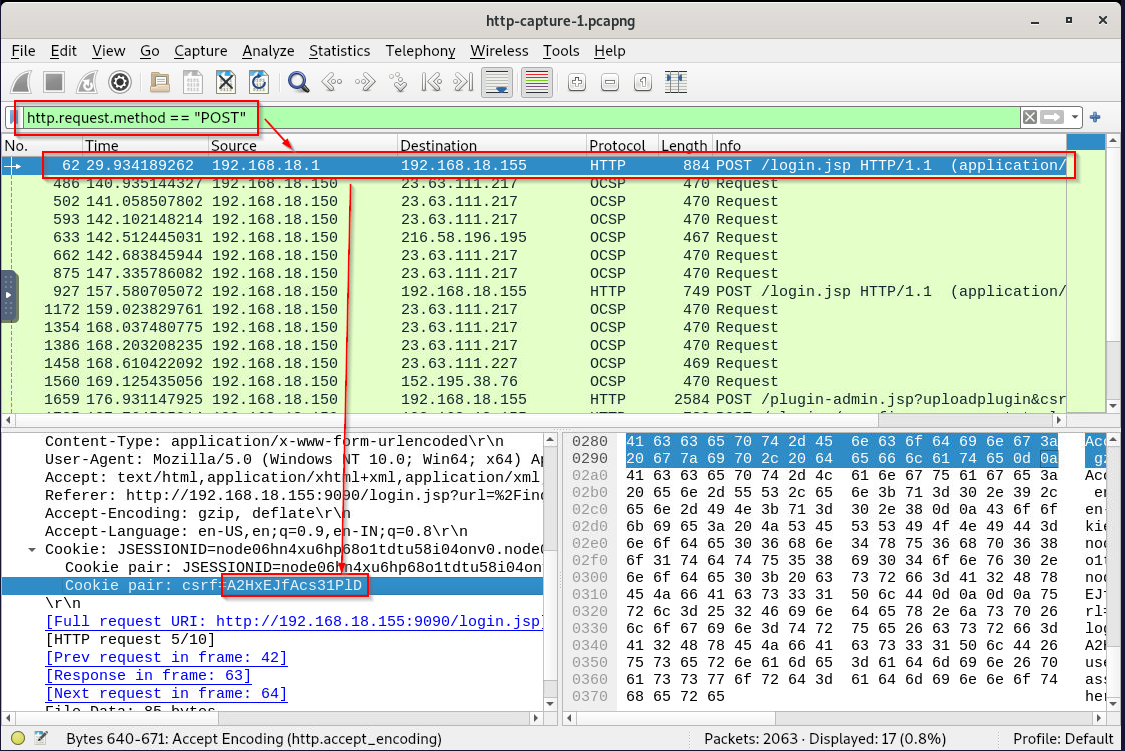Go to first packet icon
1125x751 pixels.
432,82
